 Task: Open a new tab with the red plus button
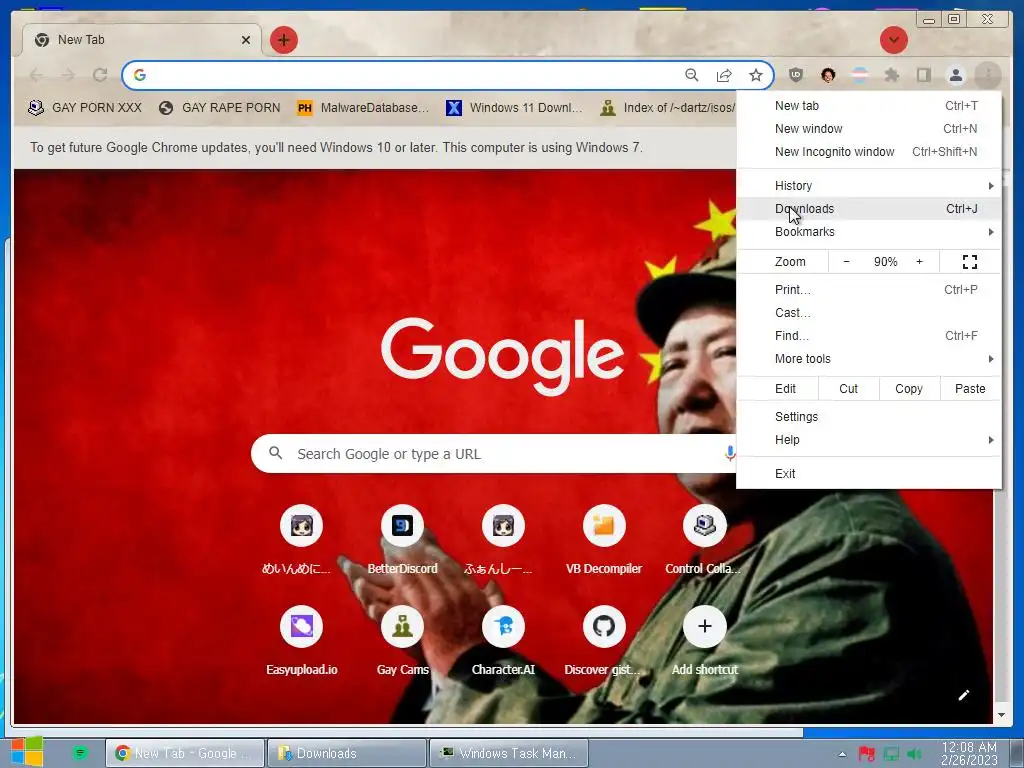coord(283,40)
